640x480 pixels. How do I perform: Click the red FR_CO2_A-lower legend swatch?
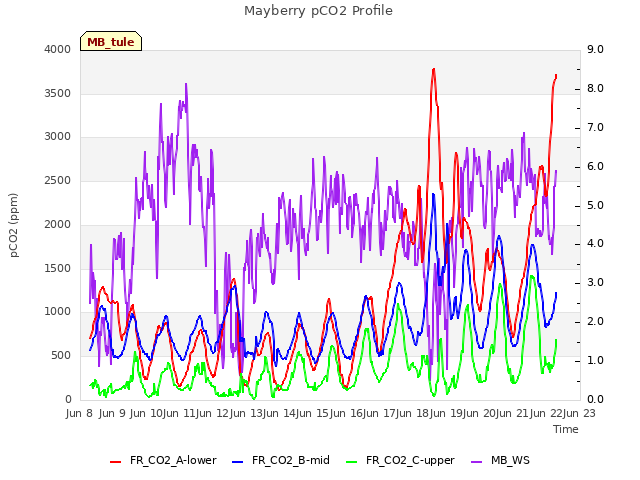point(116,461)
